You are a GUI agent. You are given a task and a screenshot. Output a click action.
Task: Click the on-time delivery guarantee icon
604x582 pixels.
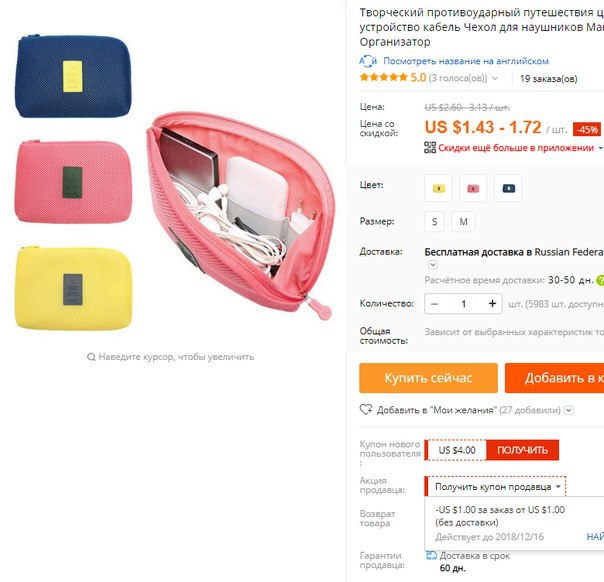coord(431,555)
